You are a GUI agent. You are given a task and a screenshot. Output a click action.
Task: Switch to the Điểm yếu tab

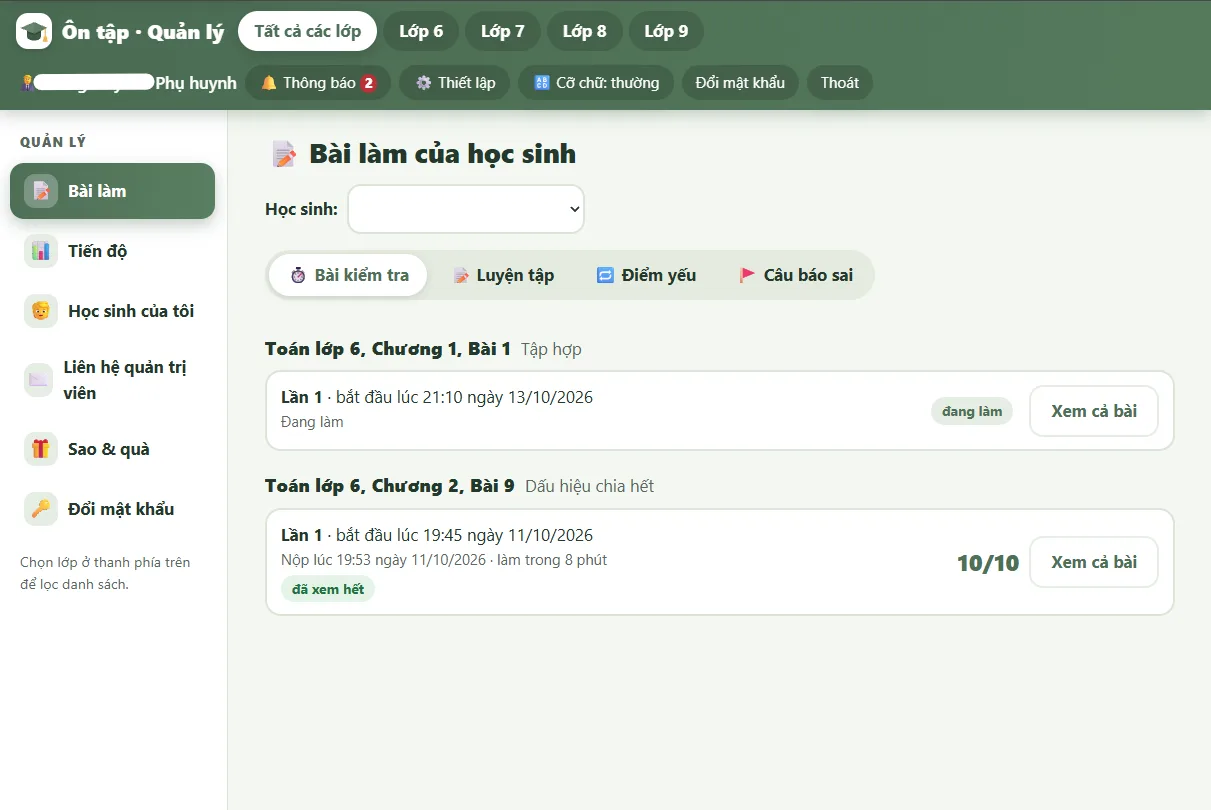click(x=647, y=275)
